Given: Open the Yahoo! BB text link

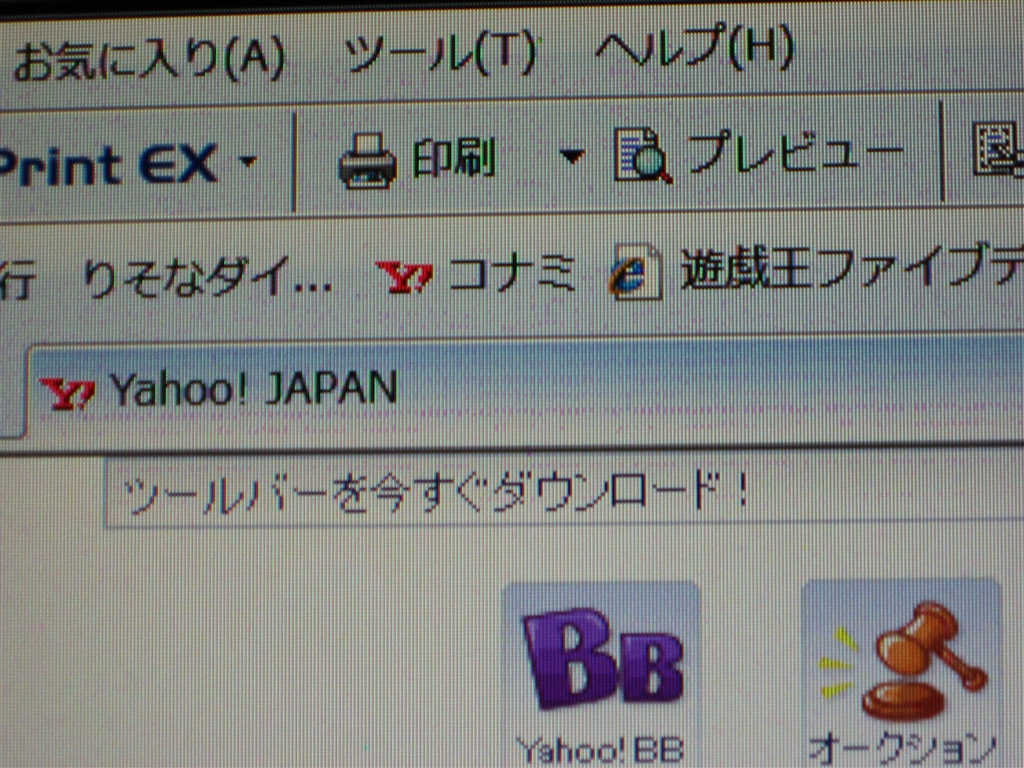Looking at the screenshot, I should [x=600, y=750].
